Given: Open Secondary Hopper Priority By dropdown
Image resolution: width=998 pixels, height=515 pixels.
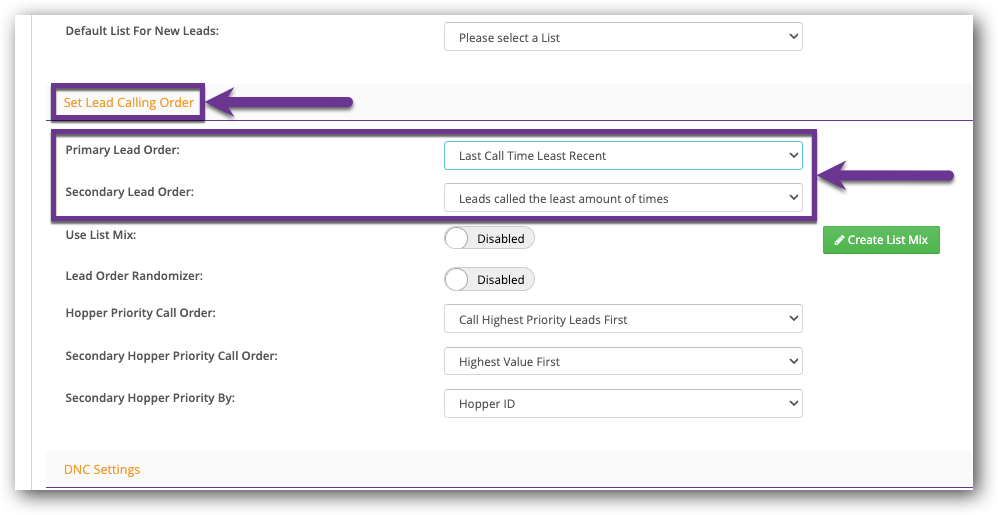Looking at the screenshot, I should coord(622,403).
